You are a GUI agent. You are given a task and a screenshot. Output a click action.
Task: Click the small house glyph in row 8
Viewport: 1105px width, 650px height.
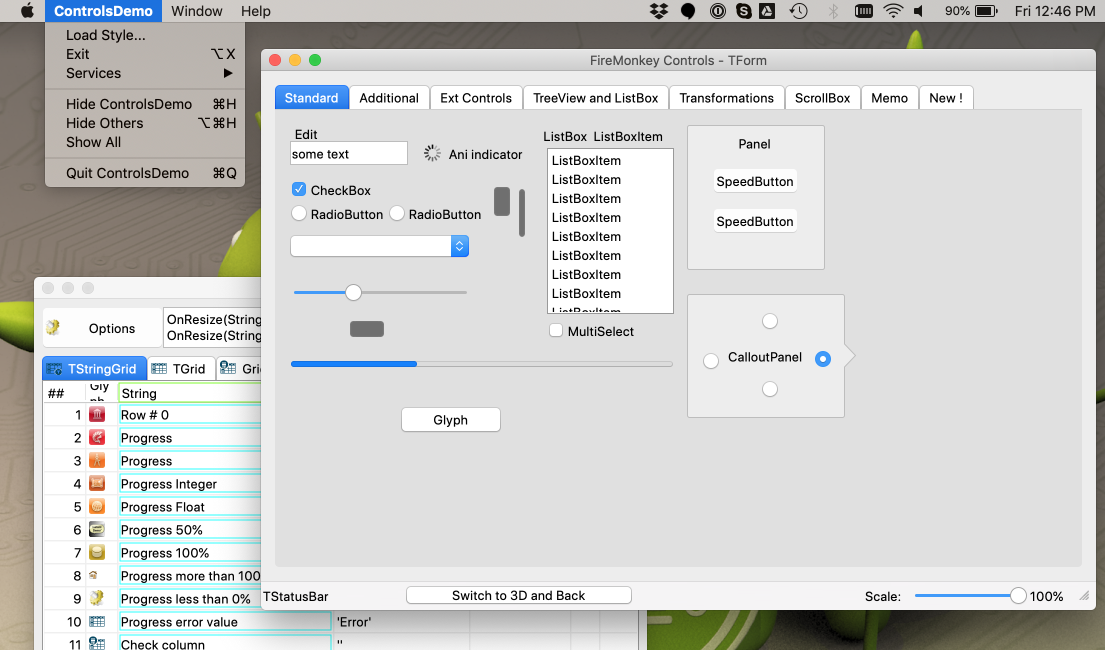pyautogui.click(x=93, y=575)
